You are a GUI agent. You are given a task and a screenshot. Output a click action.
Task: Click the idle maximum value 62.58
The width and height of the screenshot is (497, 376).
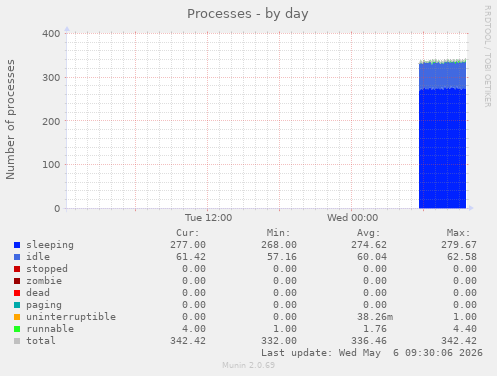tap(462, 257)
